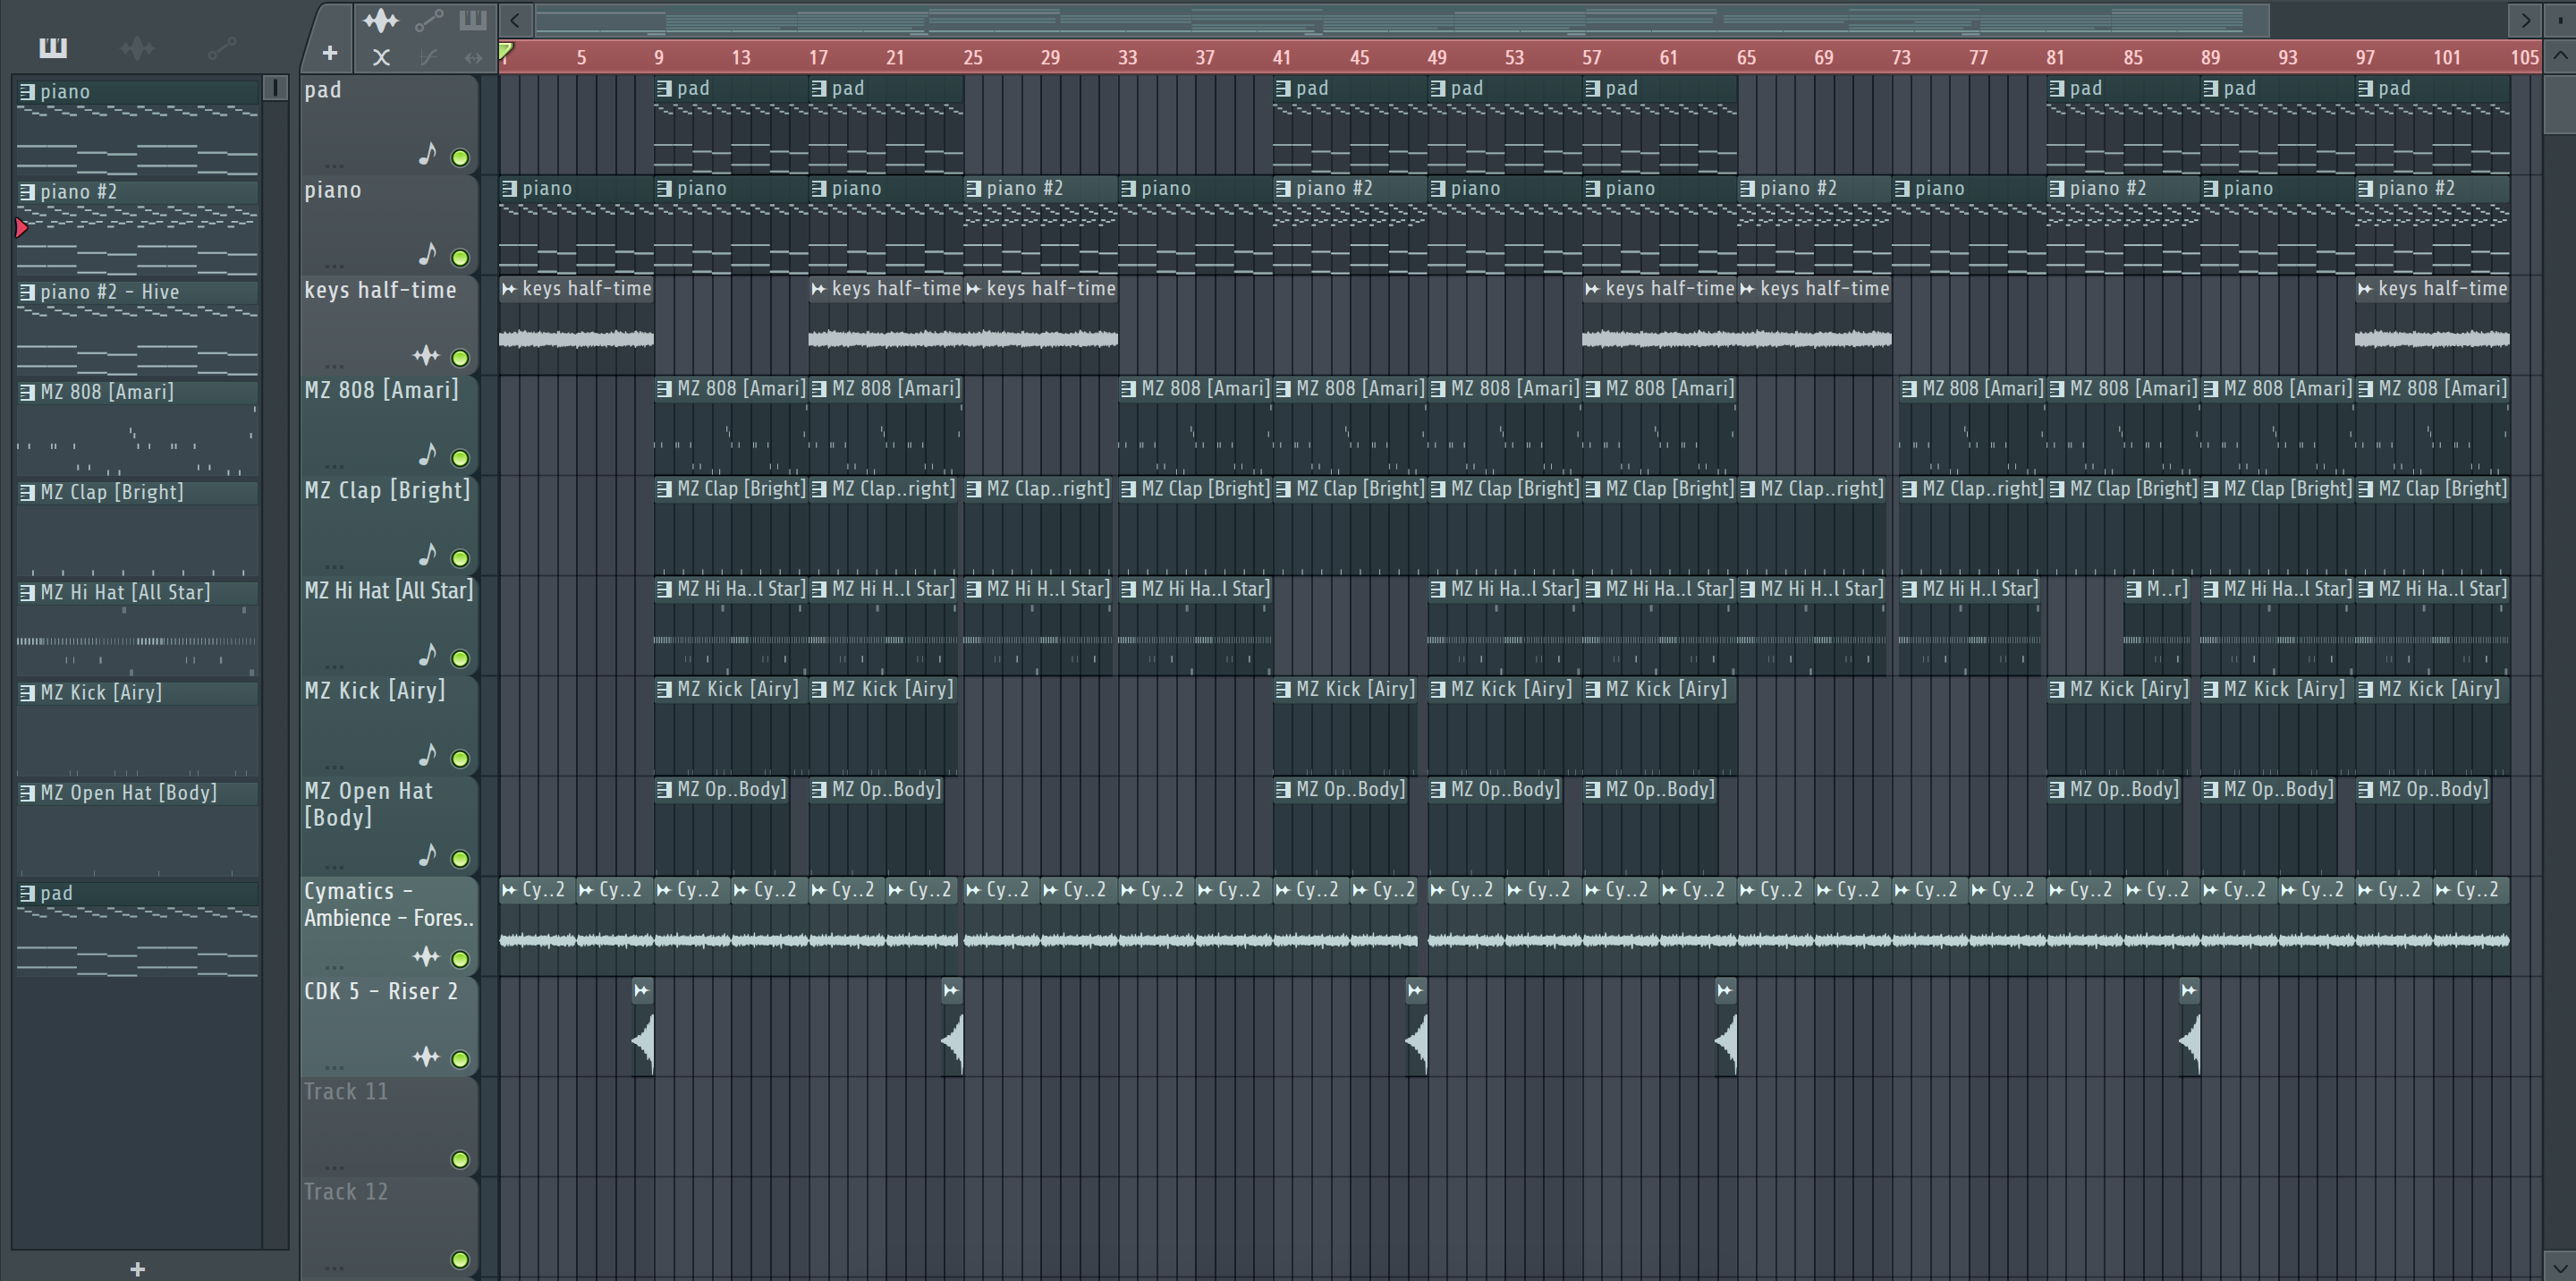Open menu of first Cy..2 ambience clip

(x=510, y=890)
